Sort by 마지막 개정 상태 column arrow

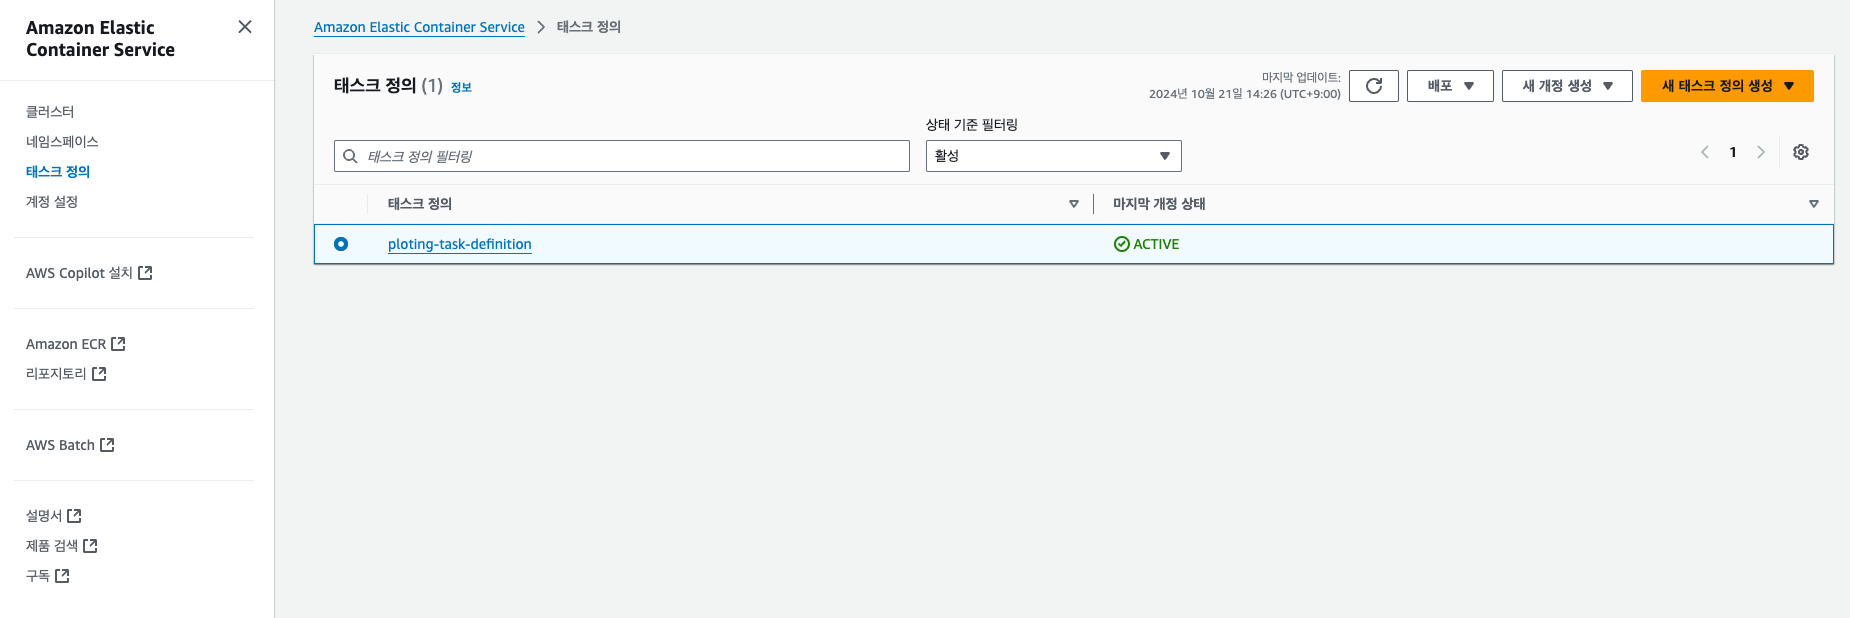coord(1814,204)
